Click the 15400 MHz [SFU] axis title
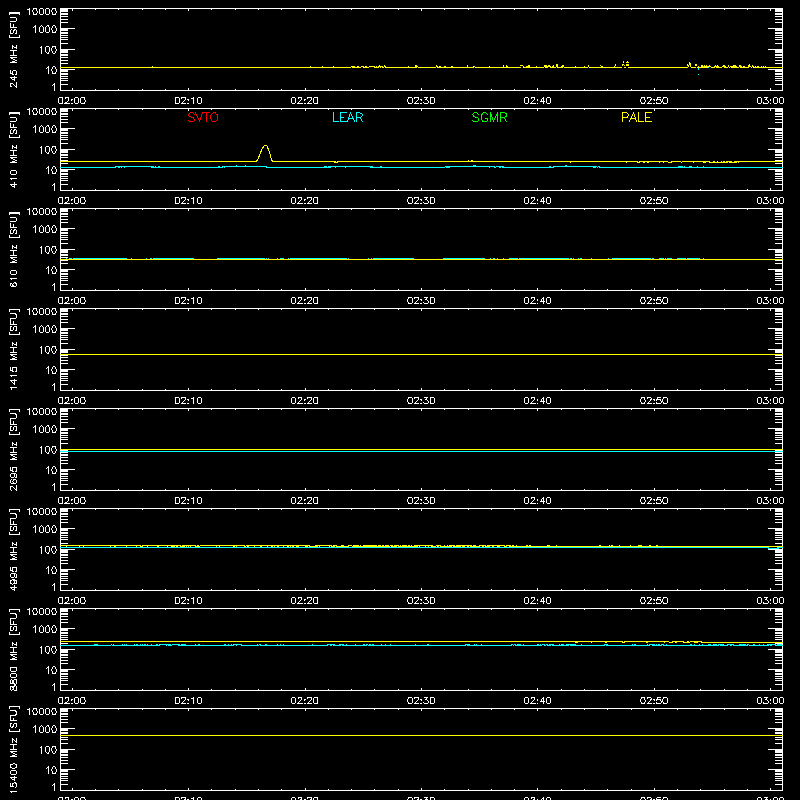This screenshot has width=800, height=800. coord(14,749)
